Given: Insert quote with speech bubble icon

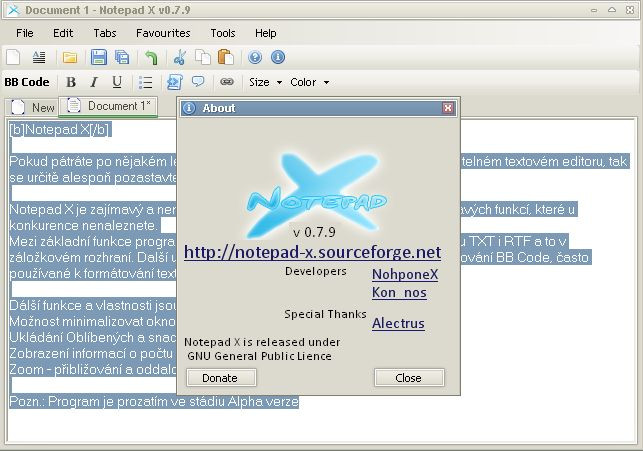Looking at the screenshot, I should point(198,81).
